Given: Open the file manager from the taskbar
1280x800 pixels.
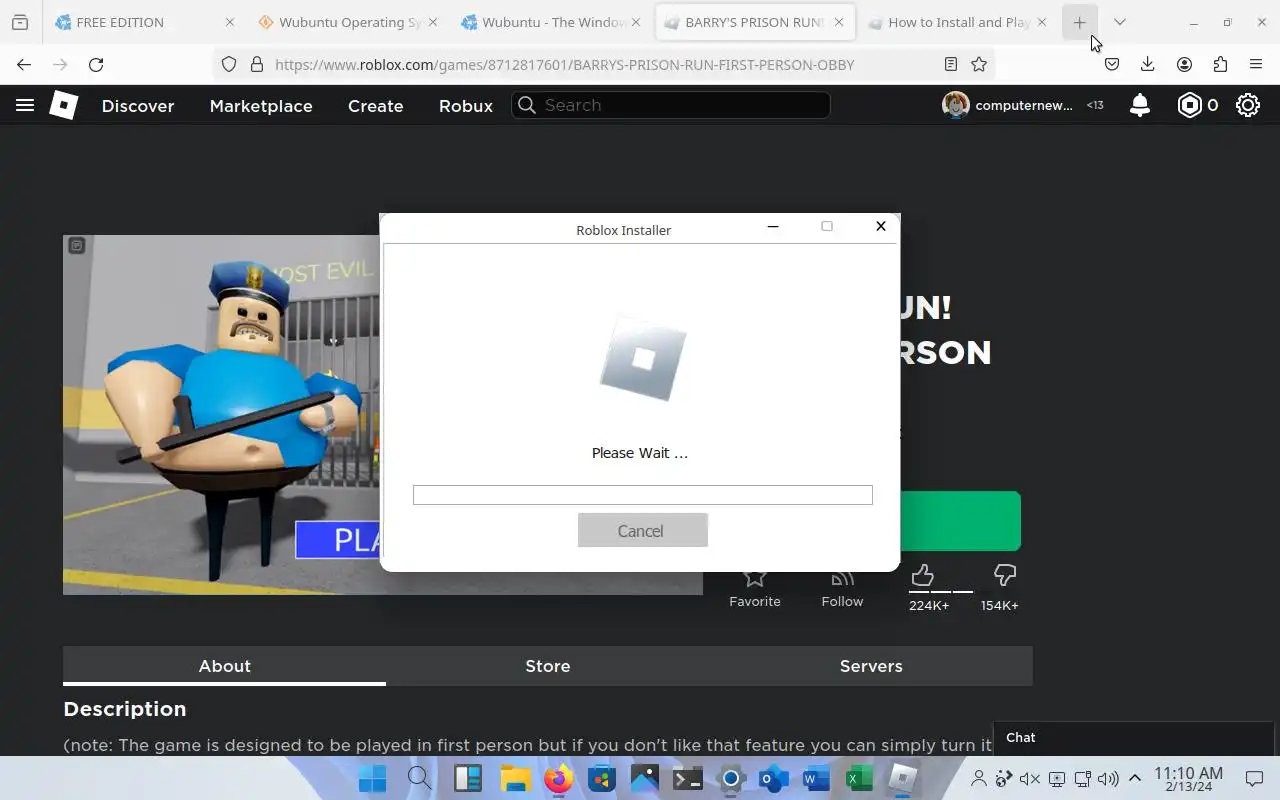Looking at the screenshot, I should click(515, 778).
